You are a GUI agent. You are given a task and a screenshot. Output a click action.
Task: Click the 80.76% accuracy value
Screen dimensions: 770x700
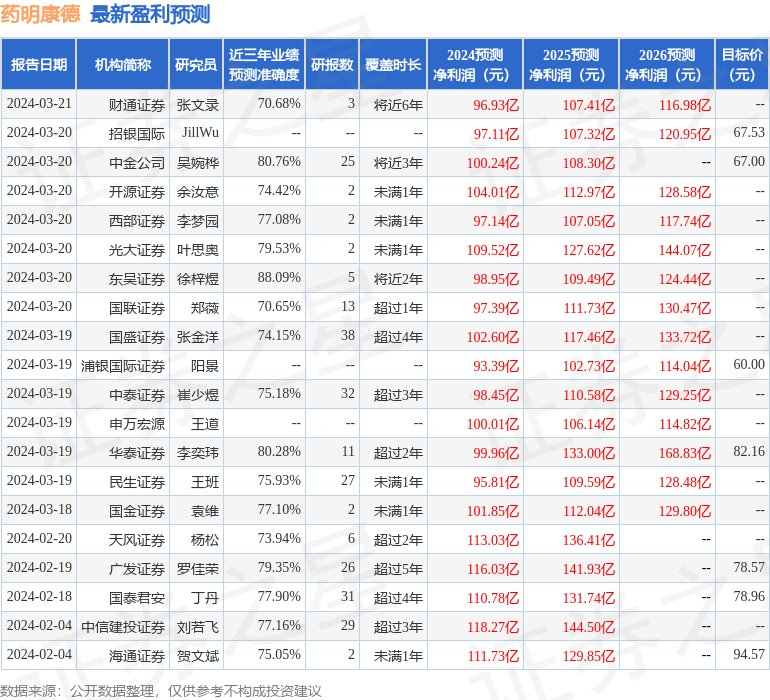(279, 162)
